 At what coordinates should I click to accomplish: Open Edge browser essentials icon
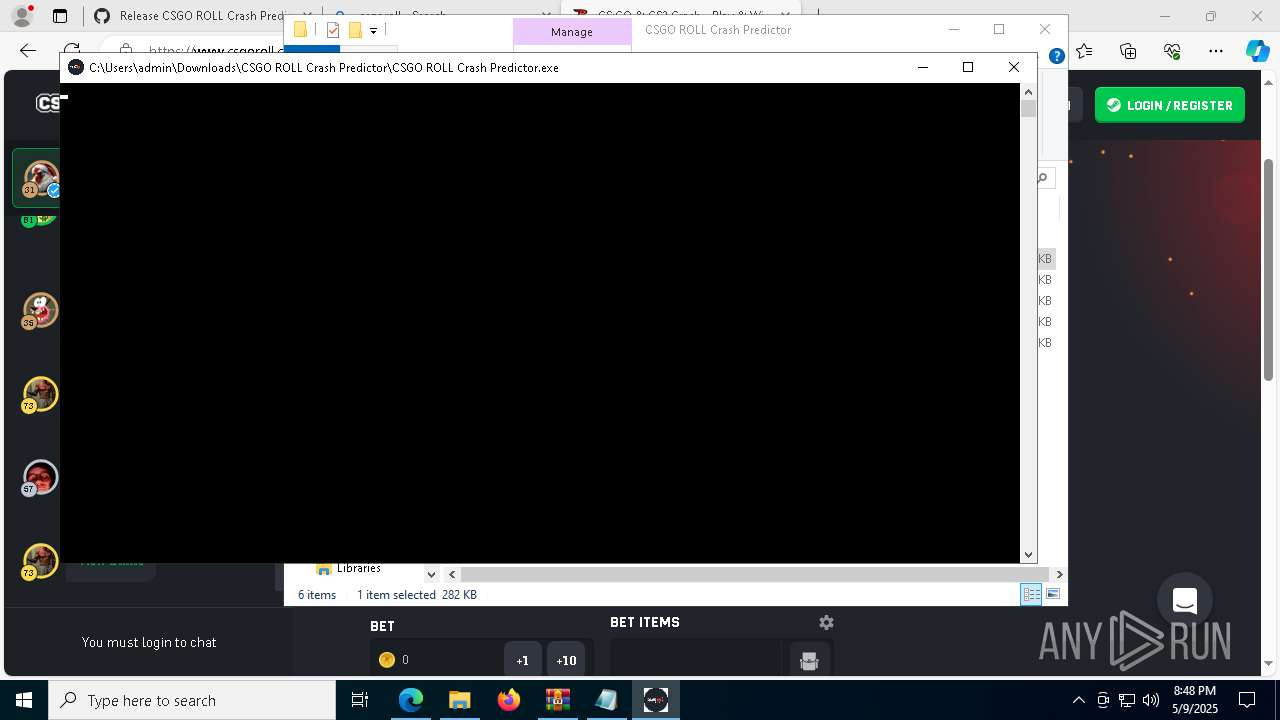pos(1172,51)
